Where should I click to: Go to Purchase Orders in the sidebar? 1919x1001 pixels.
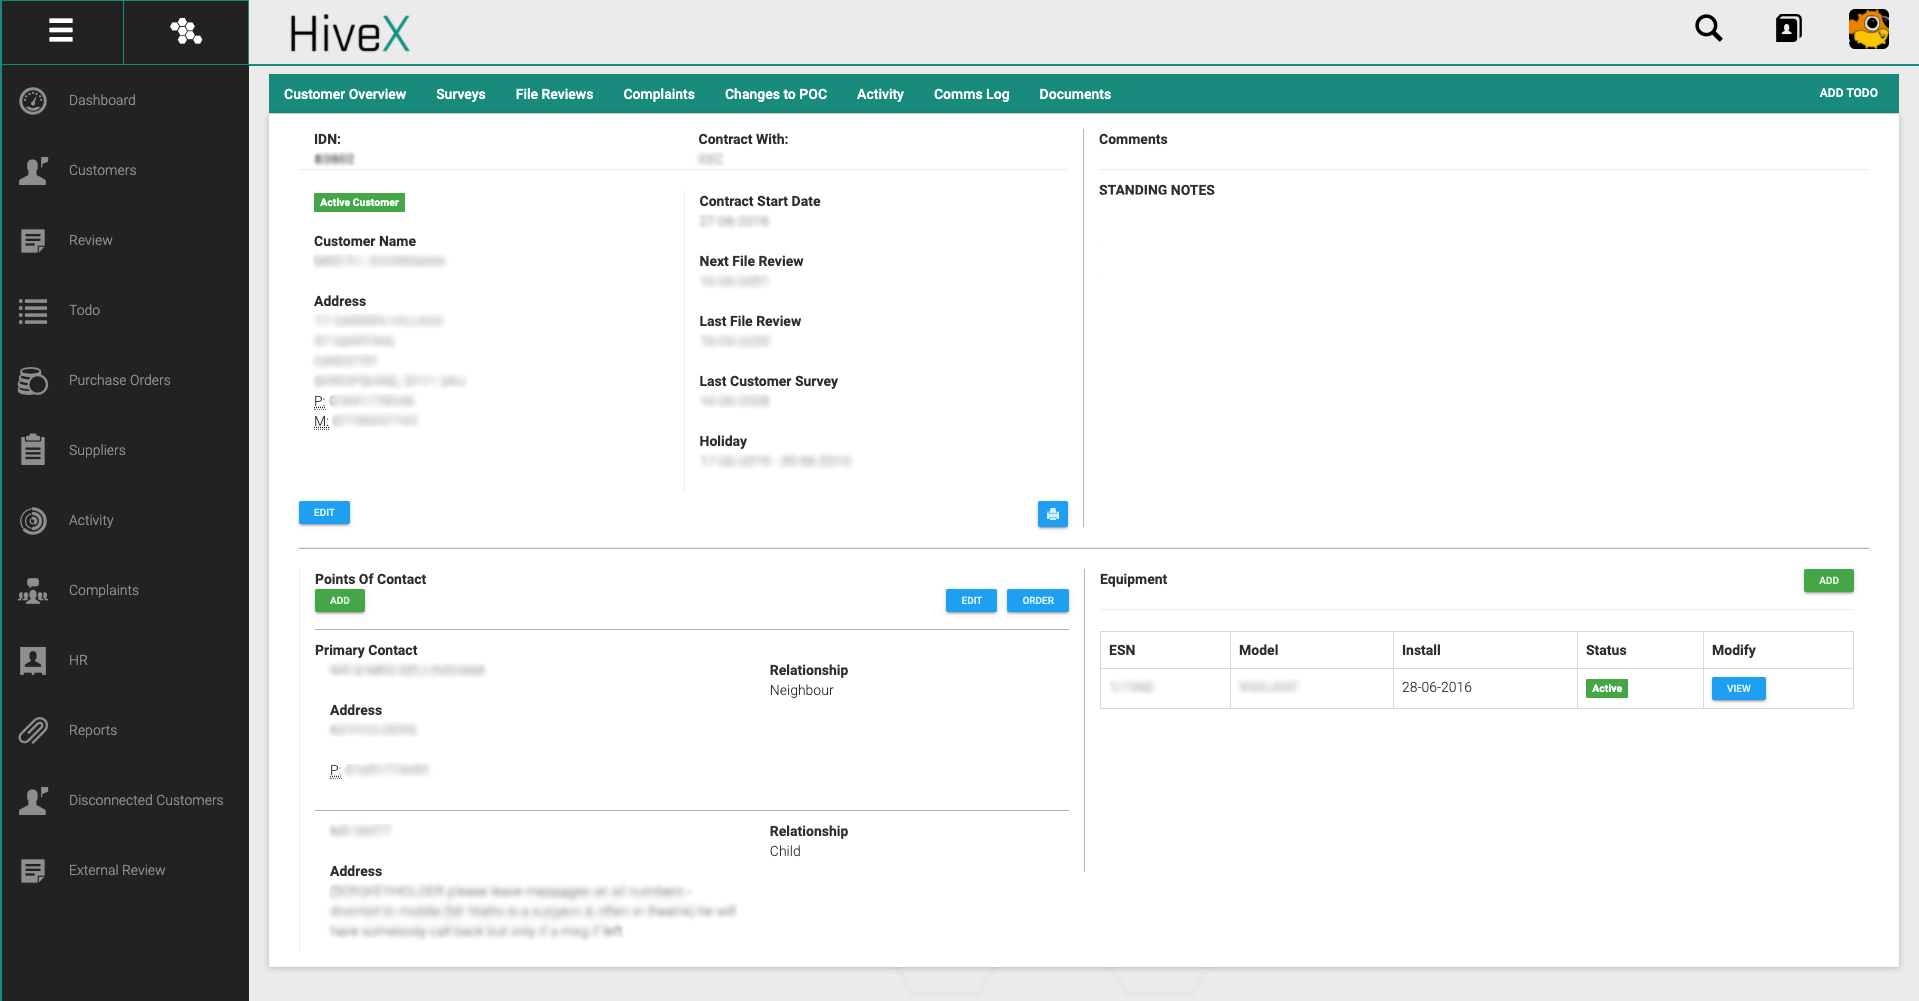coord(119,381)
